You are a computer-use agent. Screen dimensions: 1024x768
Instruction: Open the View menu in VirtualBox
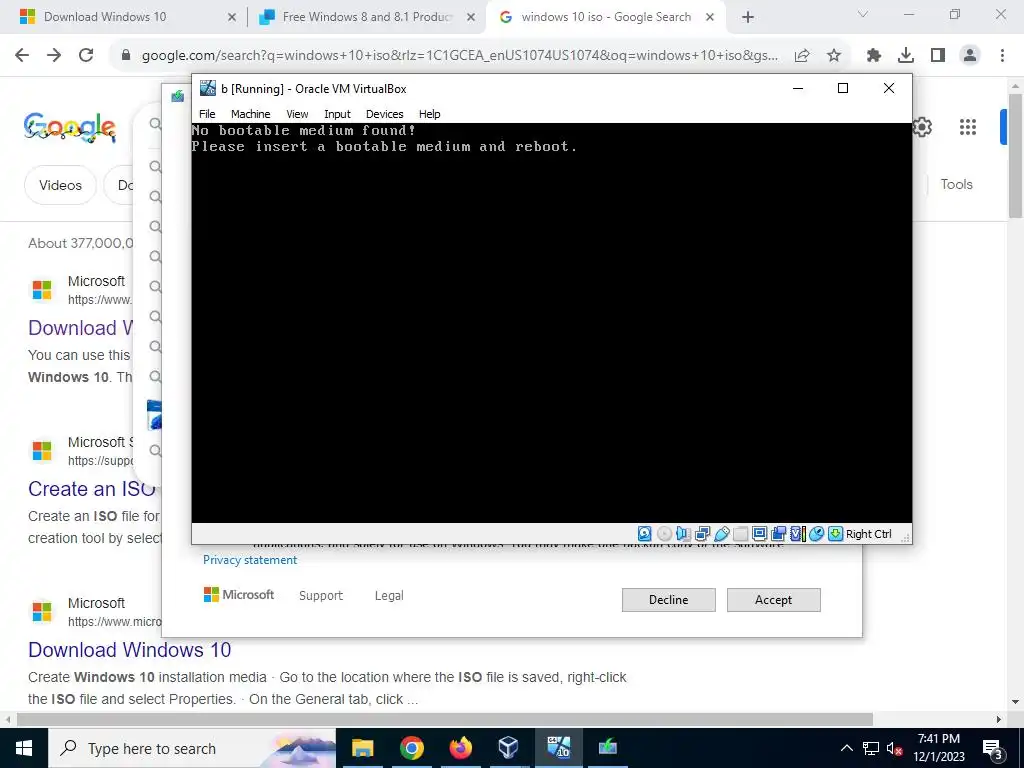pyautogui.click(x=297, y=114)
